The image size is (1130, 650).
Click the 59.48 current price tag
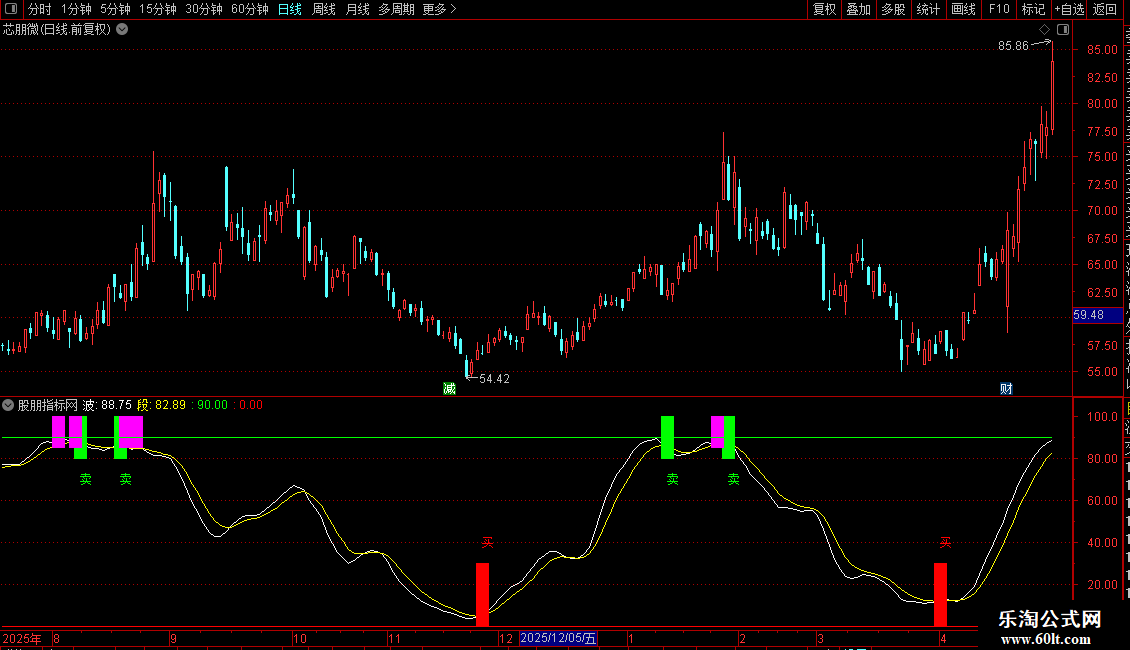(1096, 315)
